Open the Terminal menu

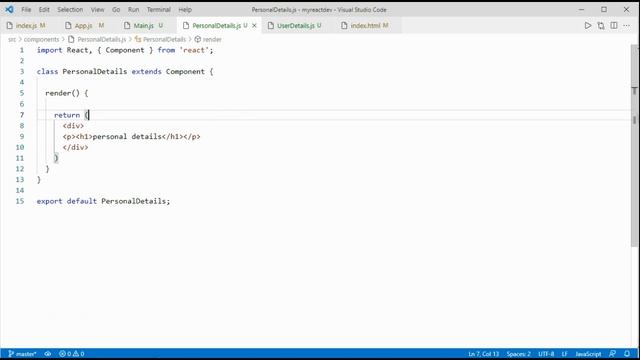(x=159, y=9)
